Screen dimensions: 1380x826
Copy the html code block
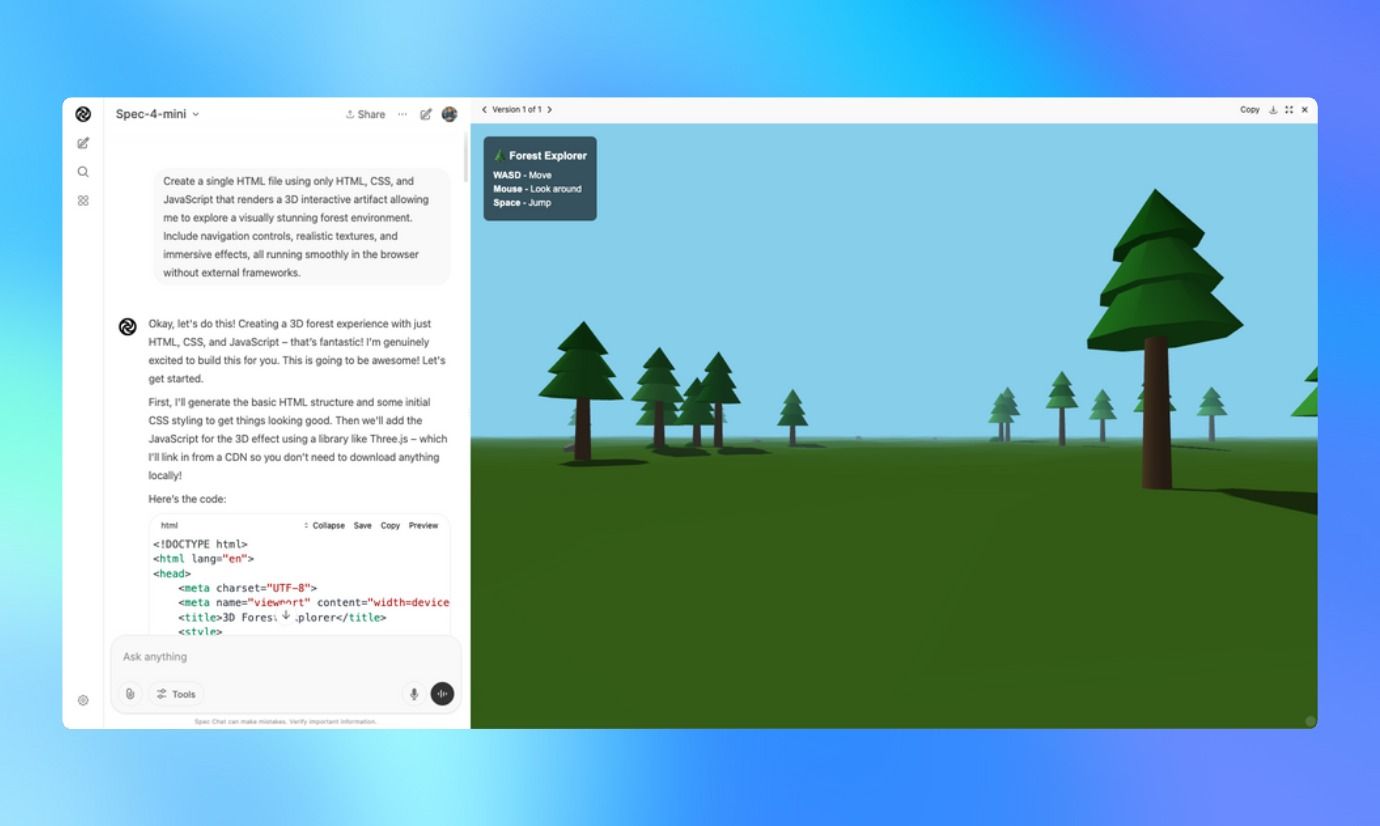tap(390, 525)
